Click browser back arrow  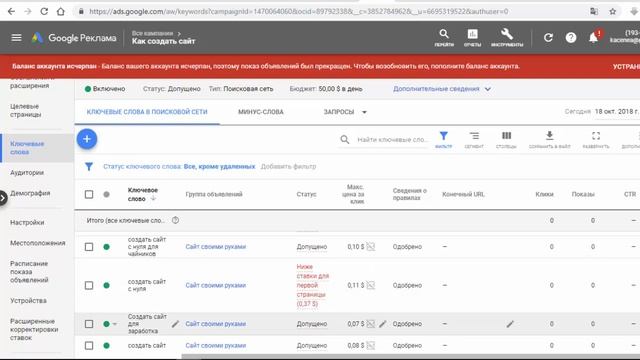pos(11,11)
